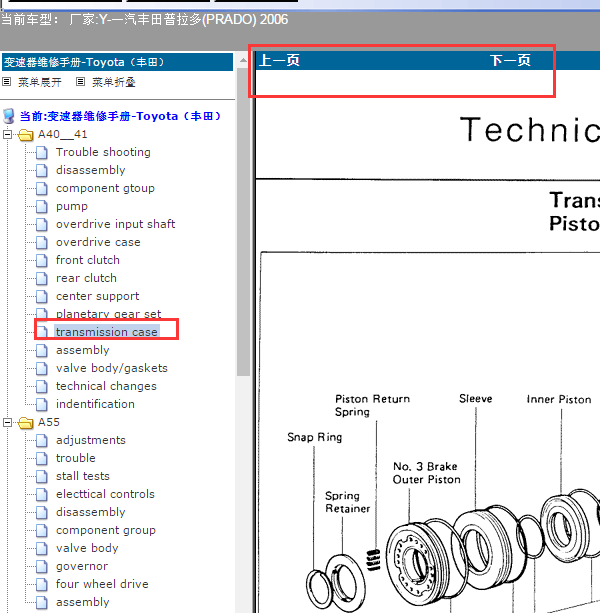This screenshot has width=600, height=613.
Task: Open assembly under A40__41
Action: click(83, 350)
